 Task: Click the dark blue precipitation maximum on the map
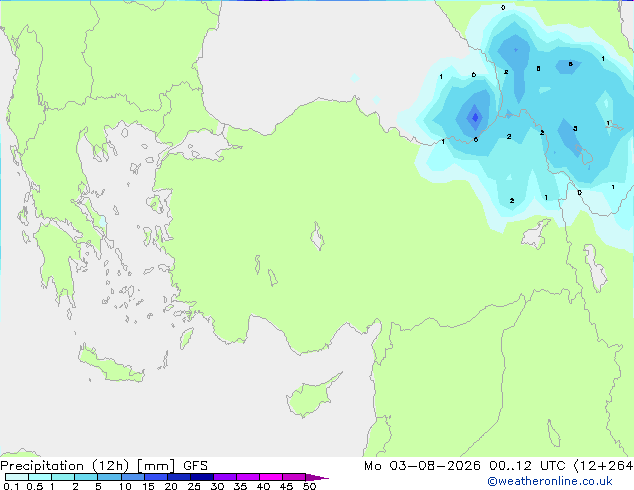coord(475,117)
